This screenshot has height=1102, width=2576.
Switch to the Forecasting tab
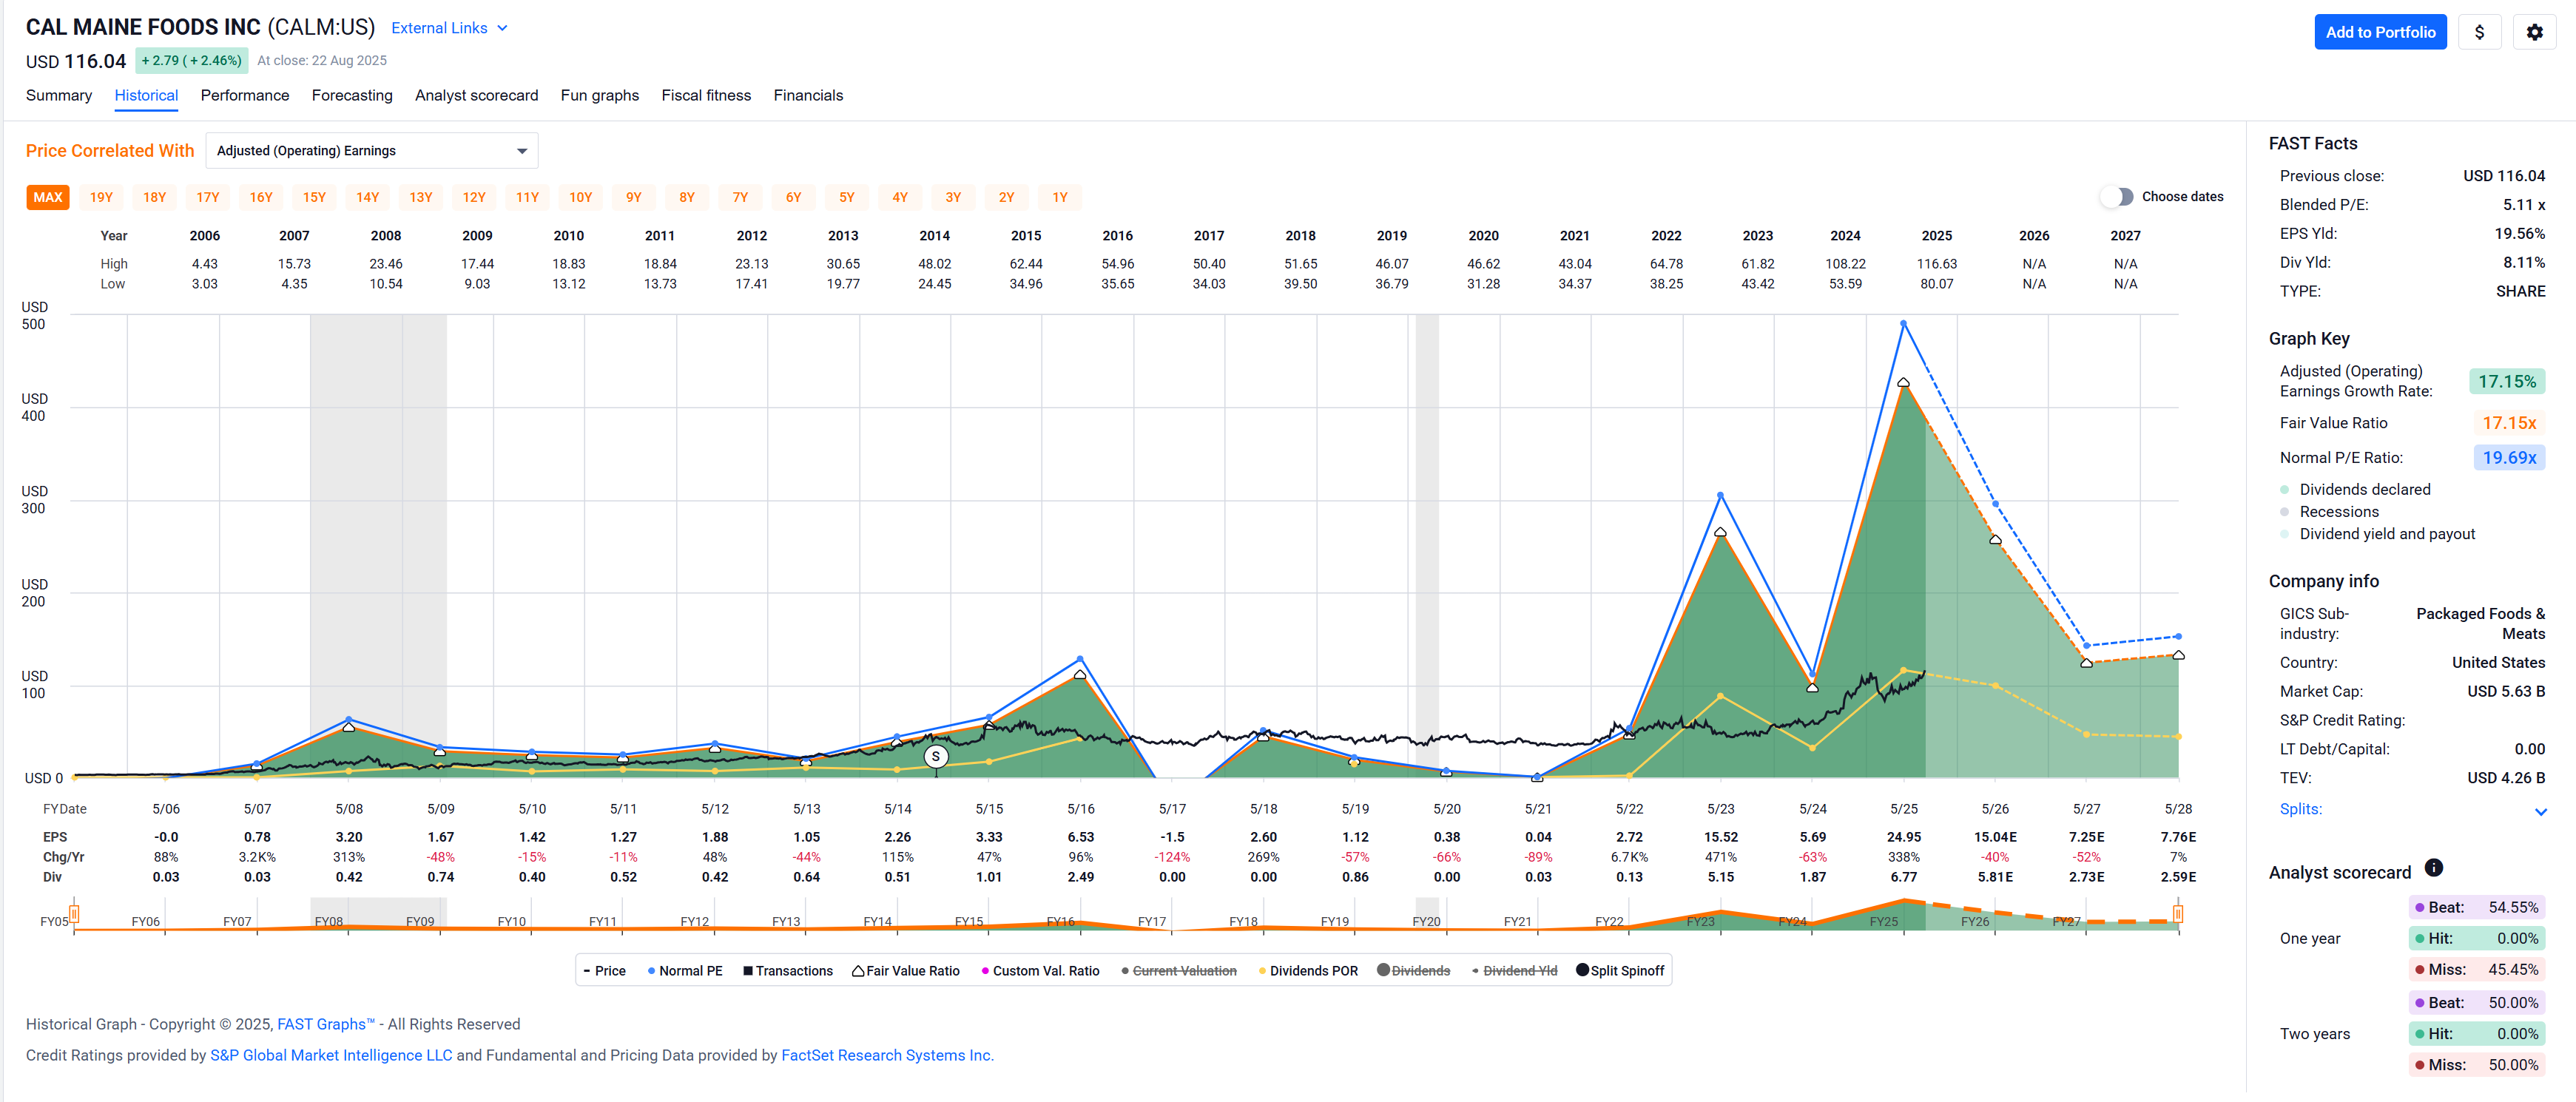click(351, 95)
